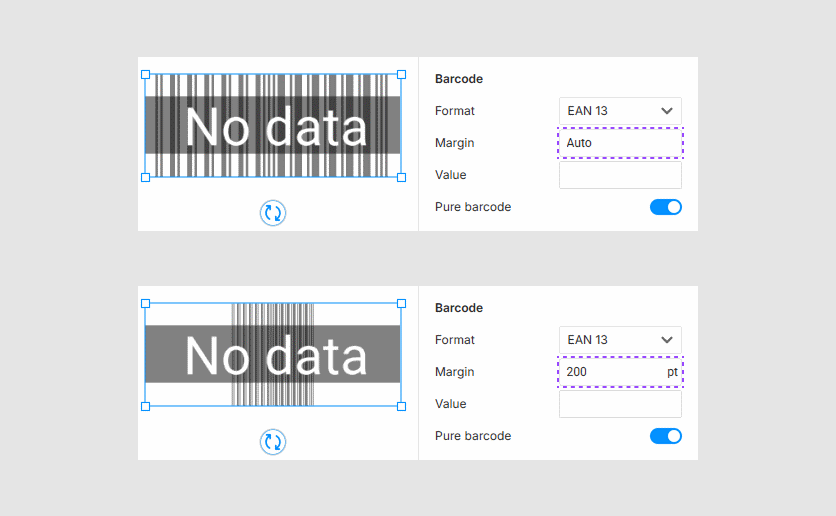
Task: Expand the Format dropdown in the lower panel
Action: point(620,340)
